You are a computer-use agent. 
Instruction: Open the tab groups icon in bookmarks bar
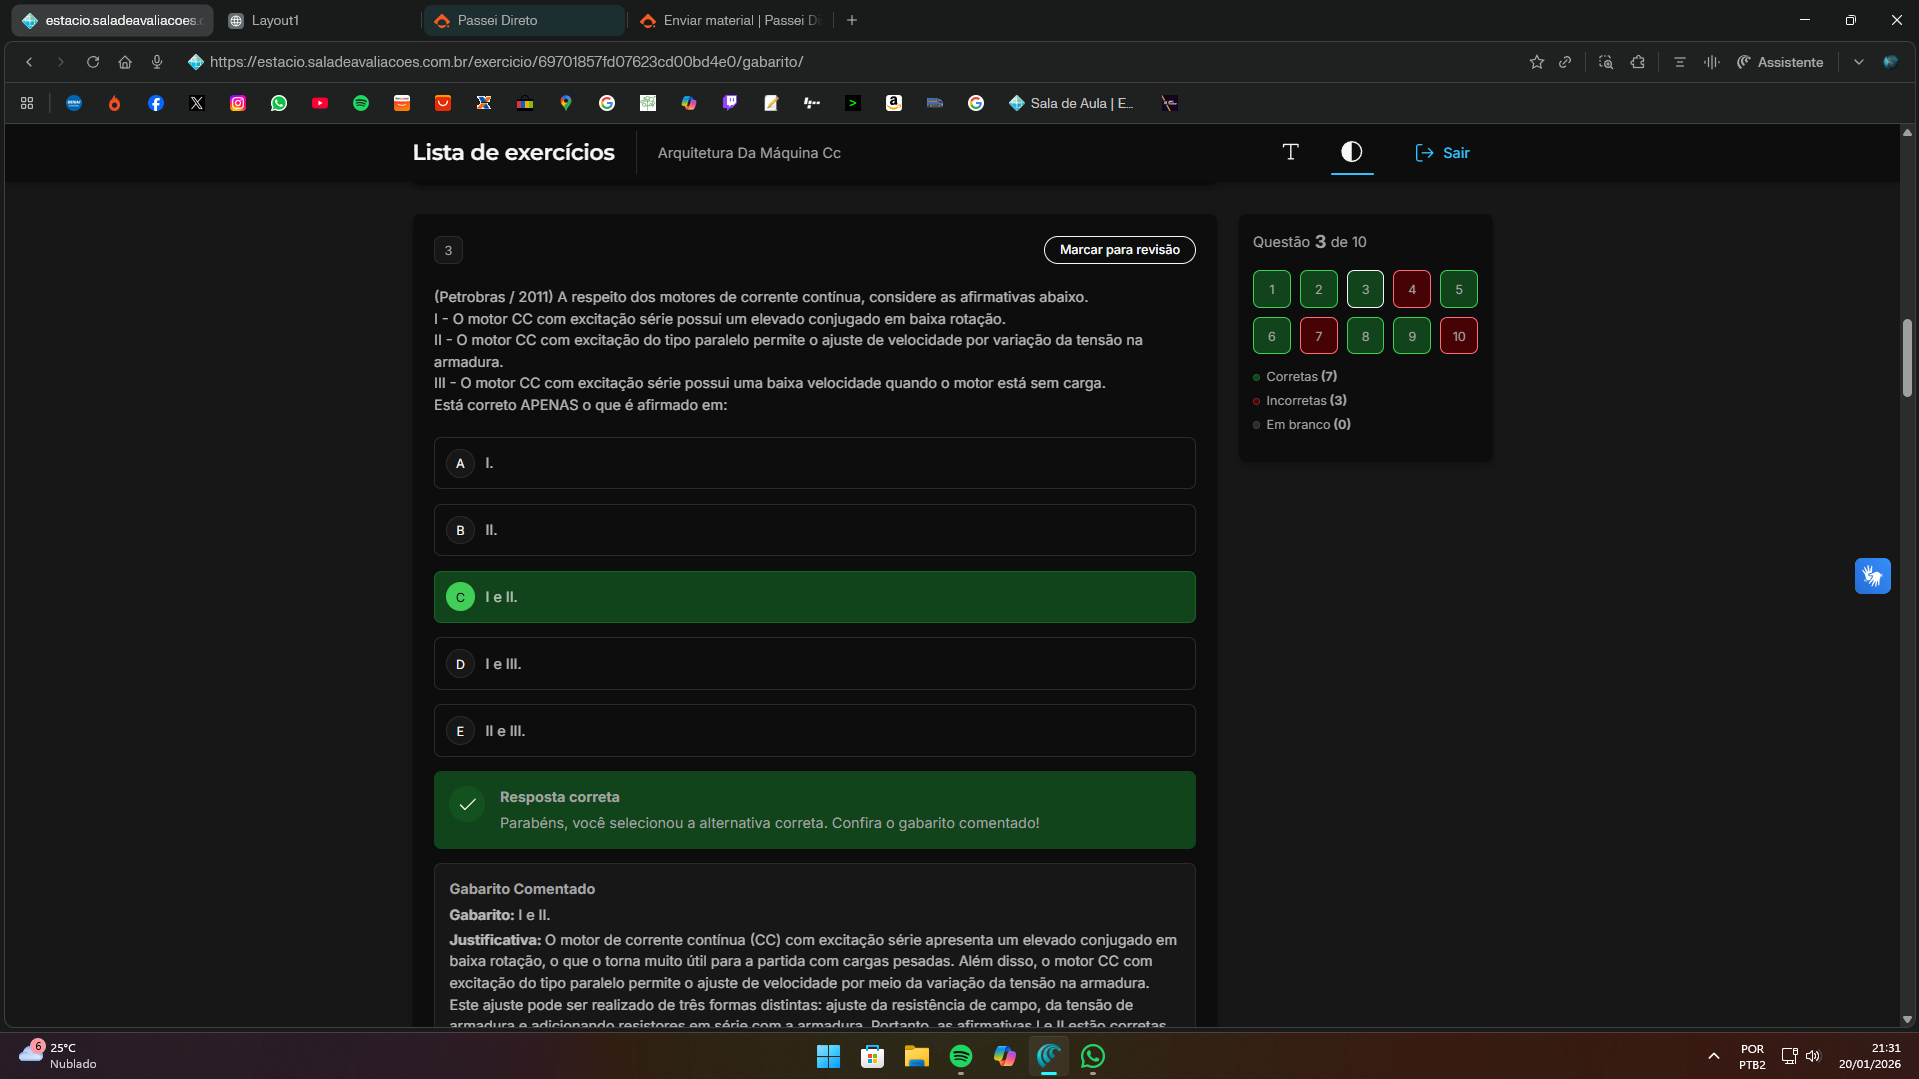27,103
